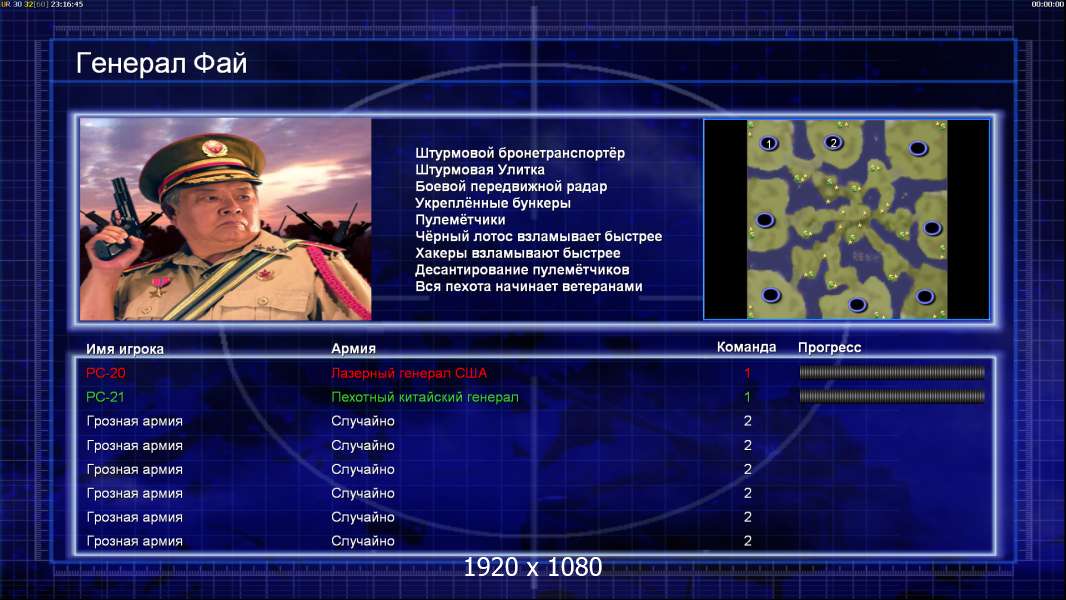Click the 00:00:00 timer overlay
Screen dimensions: 1066x600
1048,4
